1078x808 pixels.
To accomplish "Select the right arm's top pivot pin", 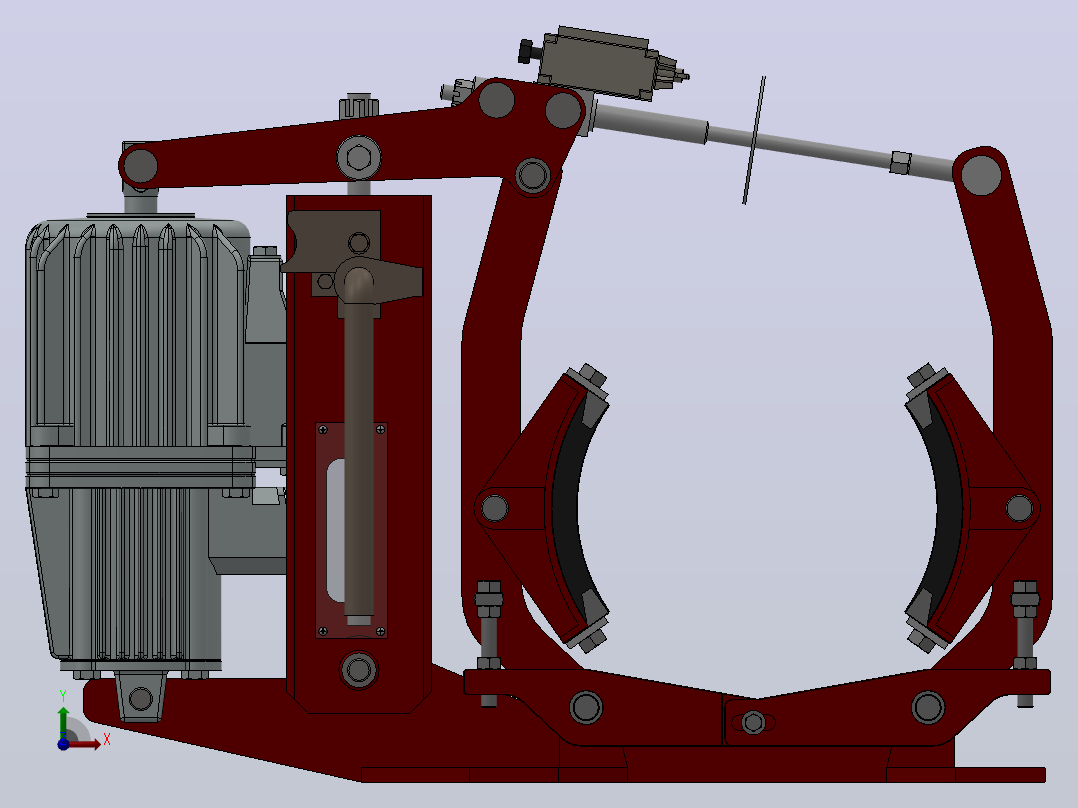I will tap(981, 175).
